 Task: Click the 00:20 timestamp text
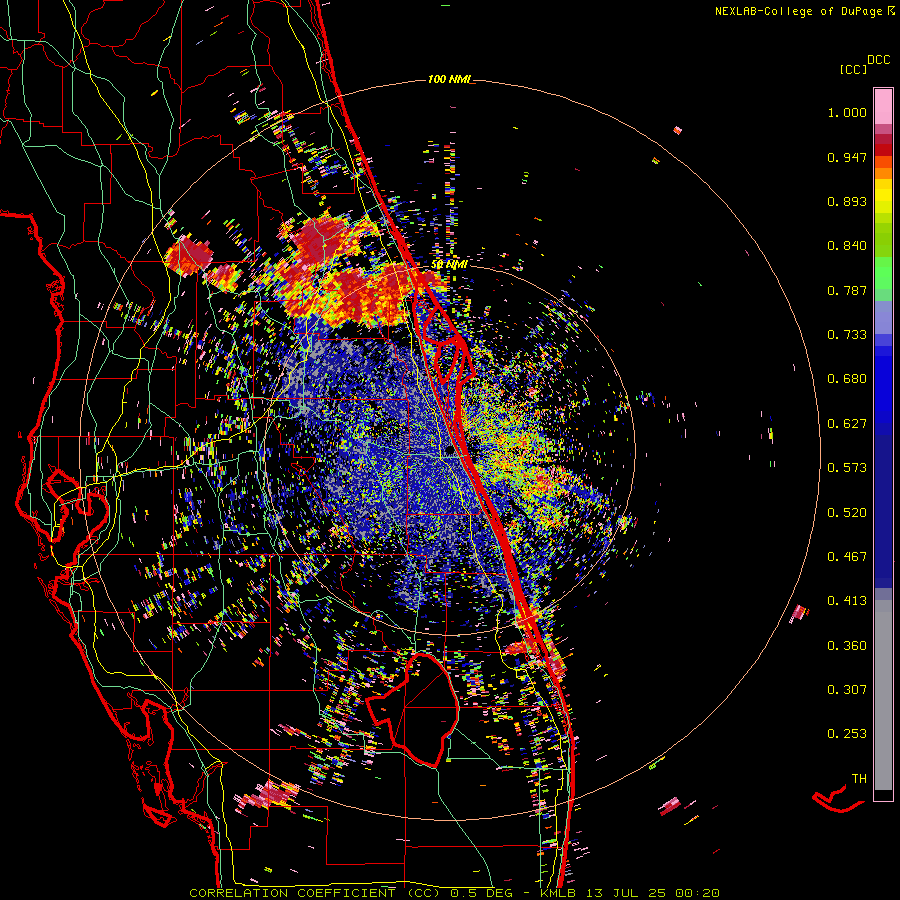693,893
